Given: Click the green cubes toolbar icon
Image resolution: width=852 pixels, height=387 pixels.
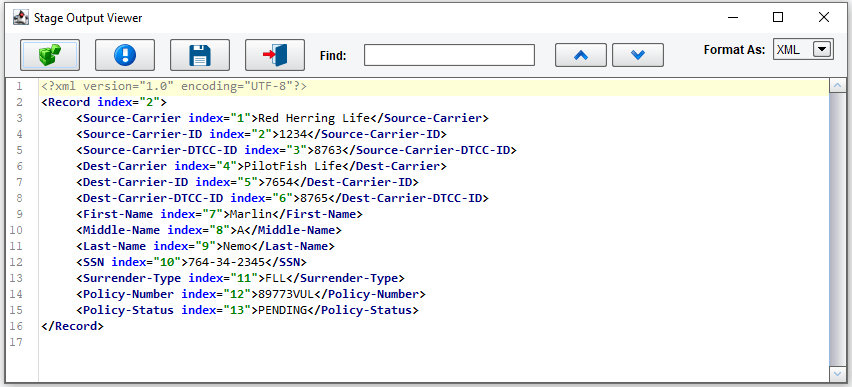Looking at the screenshot, I should tap(50, 55).
